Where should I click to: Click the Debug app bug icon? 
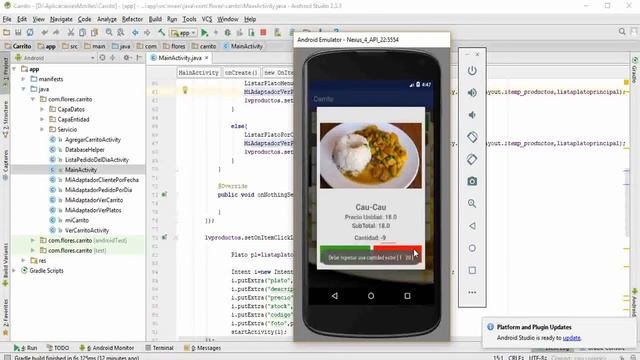point(228,32)
